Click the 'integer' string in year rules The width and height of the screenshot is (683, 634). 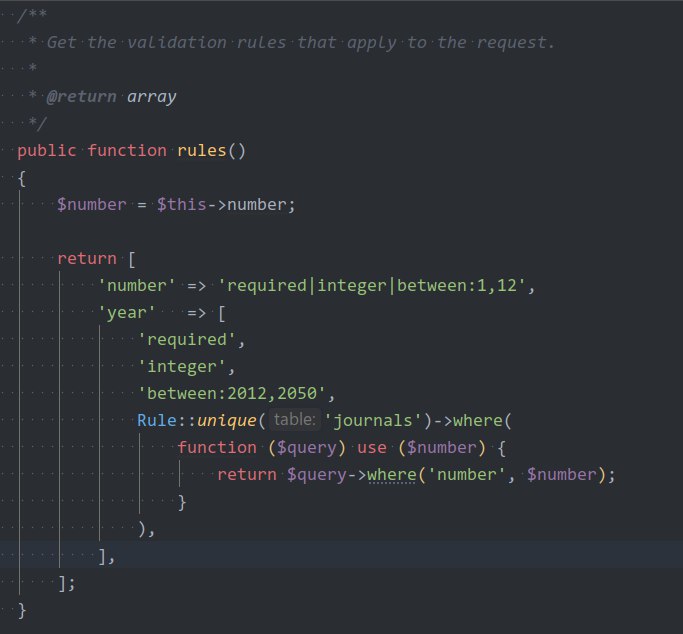click(182, 367)
